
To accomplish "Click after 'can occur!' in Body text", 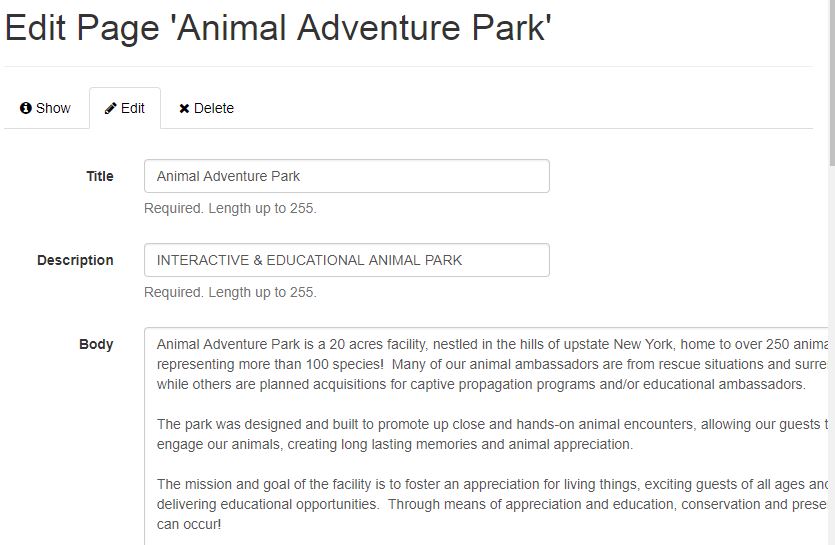I will pos(222,524).
